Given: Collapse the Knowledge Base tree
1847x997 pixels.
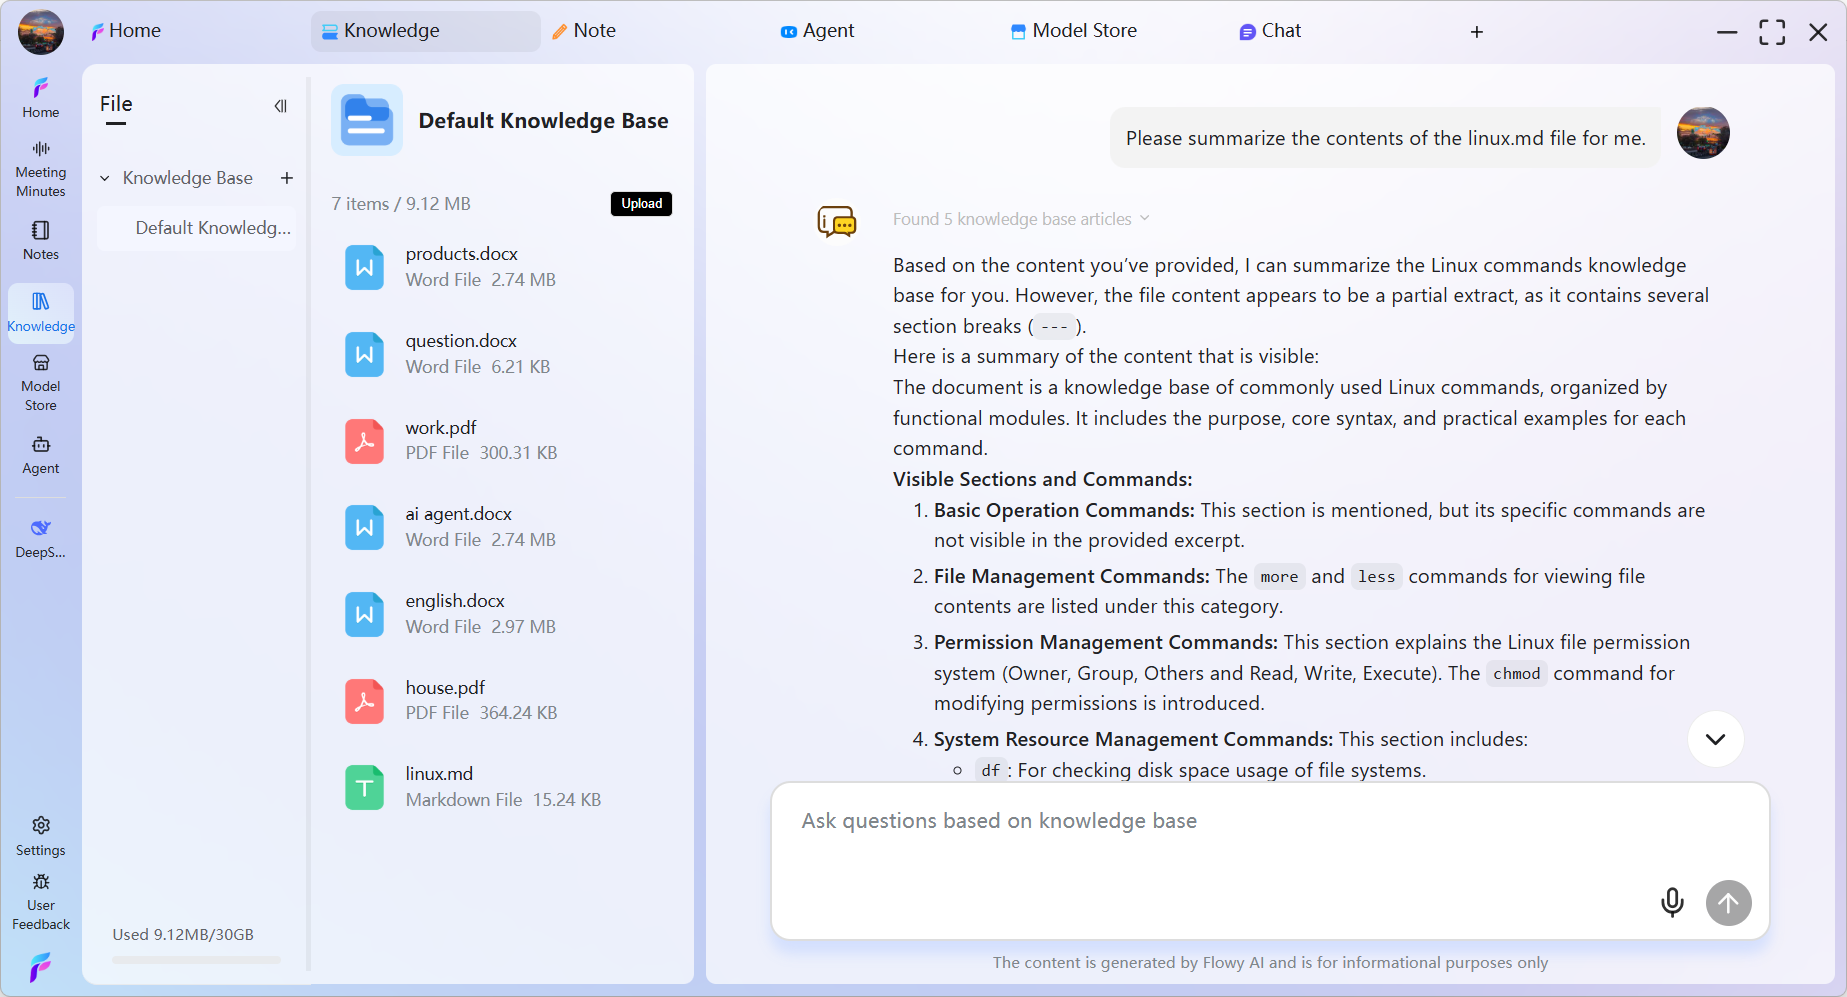Looking at the screenshot, I should coord(105,178).
